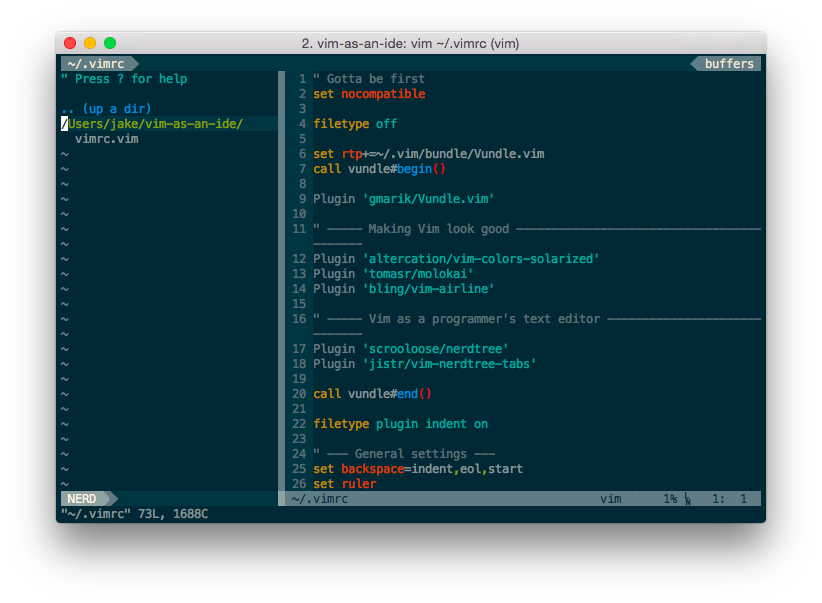Click the '.. (up a dir)' entry

point(106,109)
